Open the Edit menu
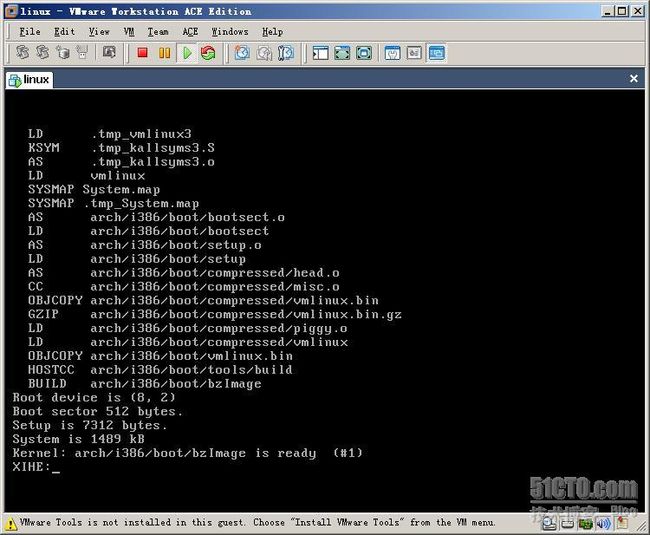This screenshot has width=650, height=535. pyautogui.click(x=64, y=31)
